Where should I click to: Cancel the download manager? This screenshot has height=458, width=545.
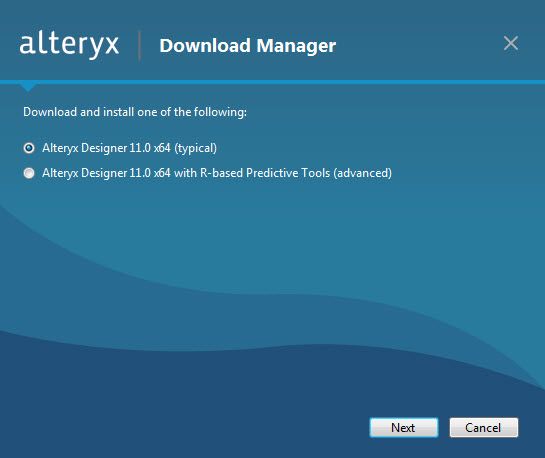(483, 427)
